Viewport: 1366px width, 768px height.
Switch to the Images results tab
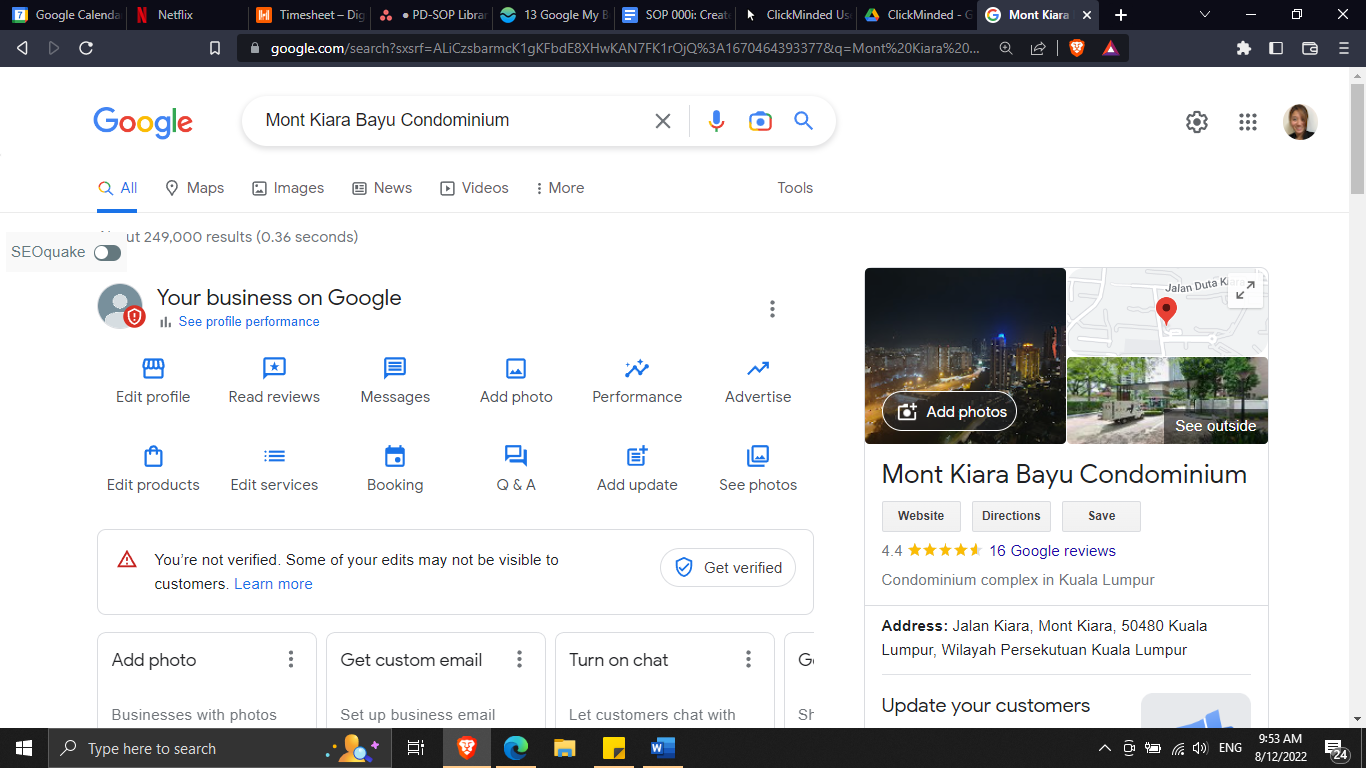(288, 188)
